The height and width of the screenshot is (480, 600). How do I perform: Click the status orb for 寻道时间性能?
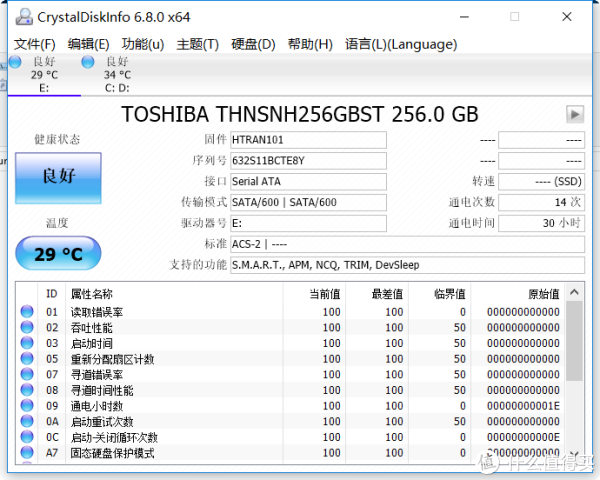27,390
